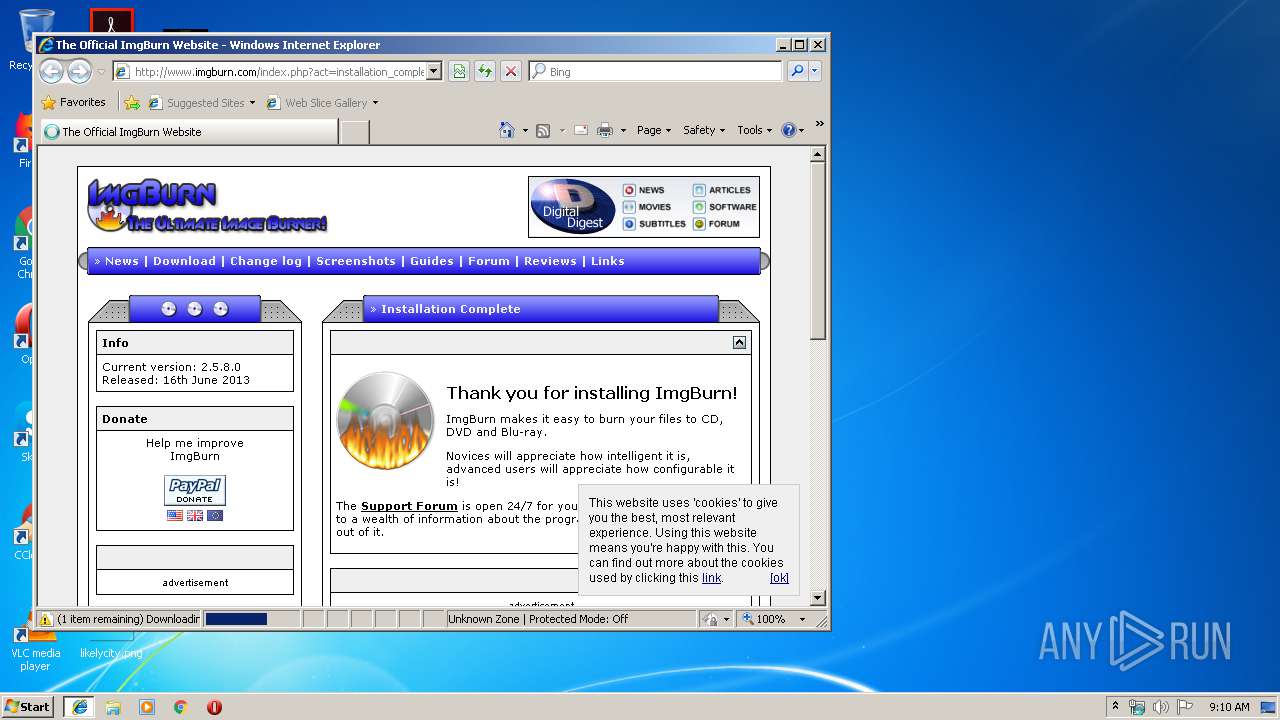Click the Read Mail envelope icon

(x=580, y=130)
